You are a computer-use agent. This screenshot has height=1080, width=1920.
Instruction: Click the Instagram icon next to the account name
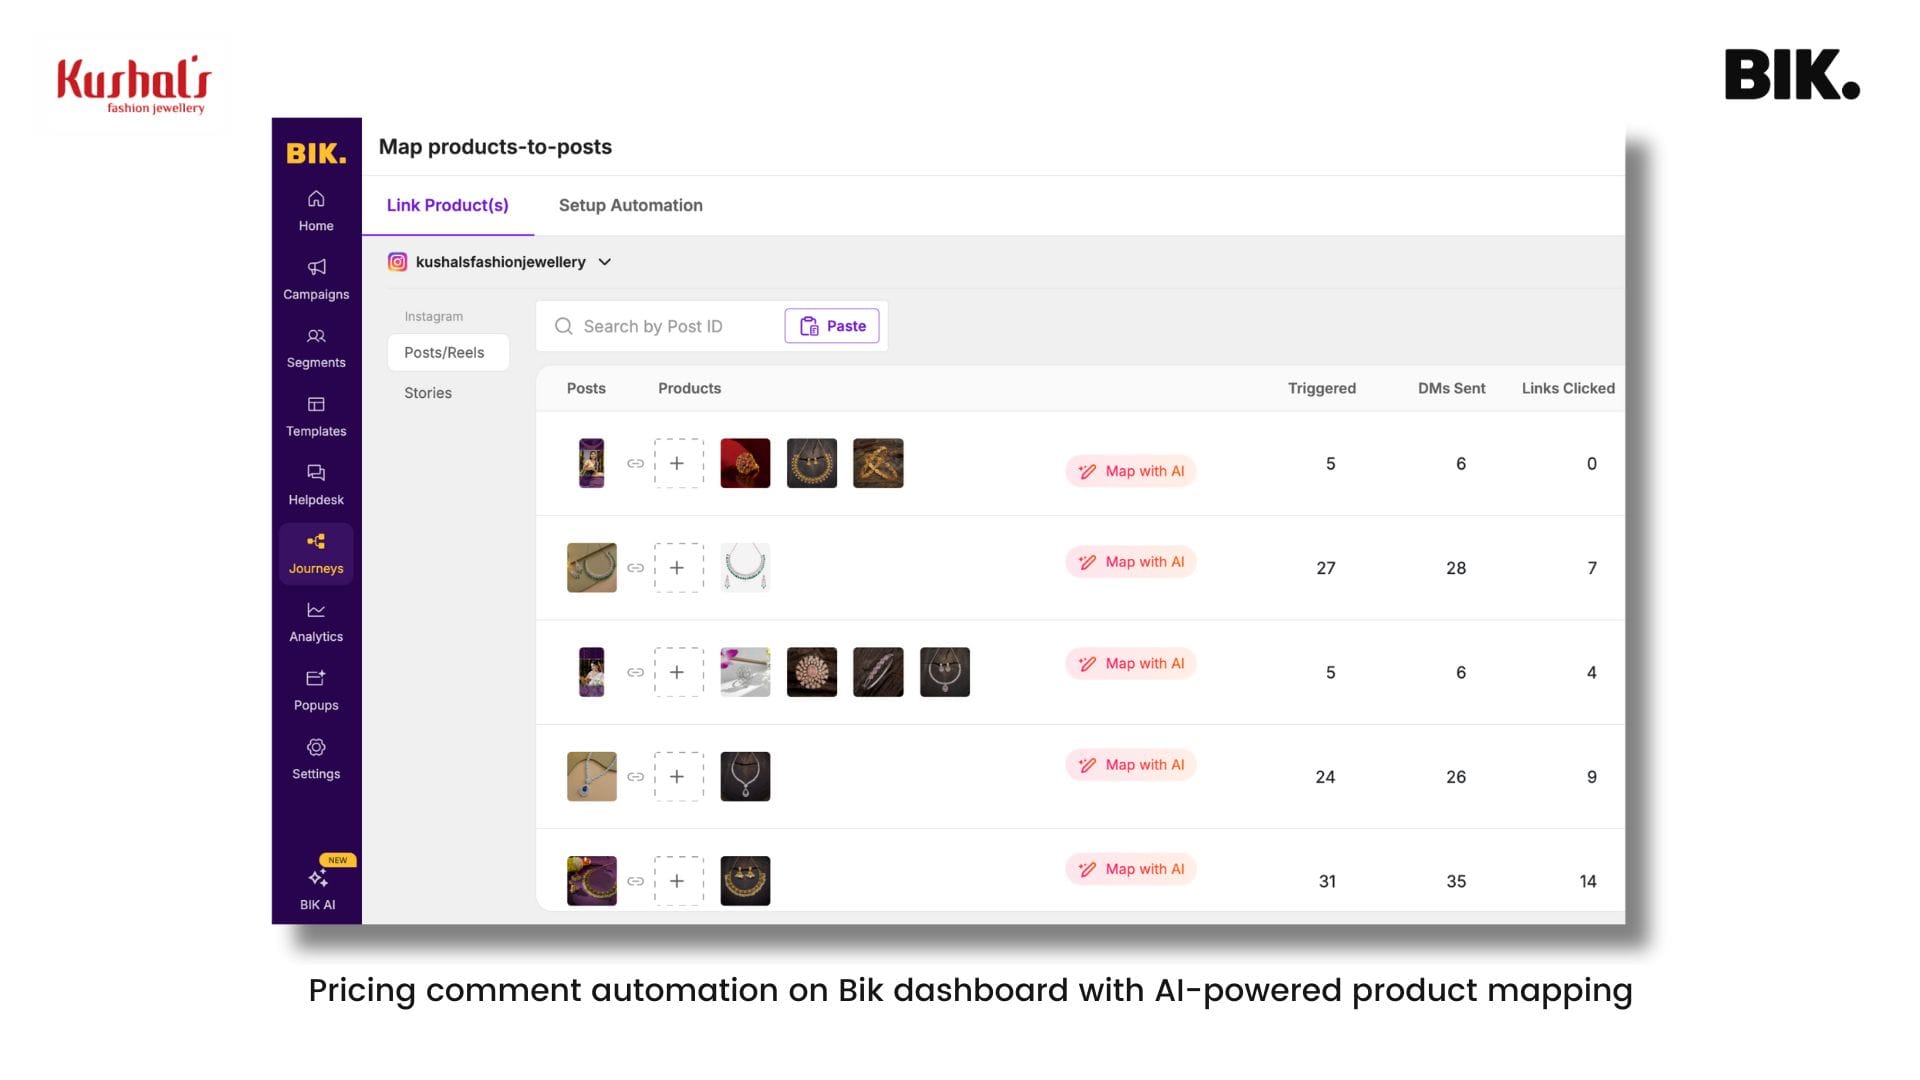coord(399,262)
